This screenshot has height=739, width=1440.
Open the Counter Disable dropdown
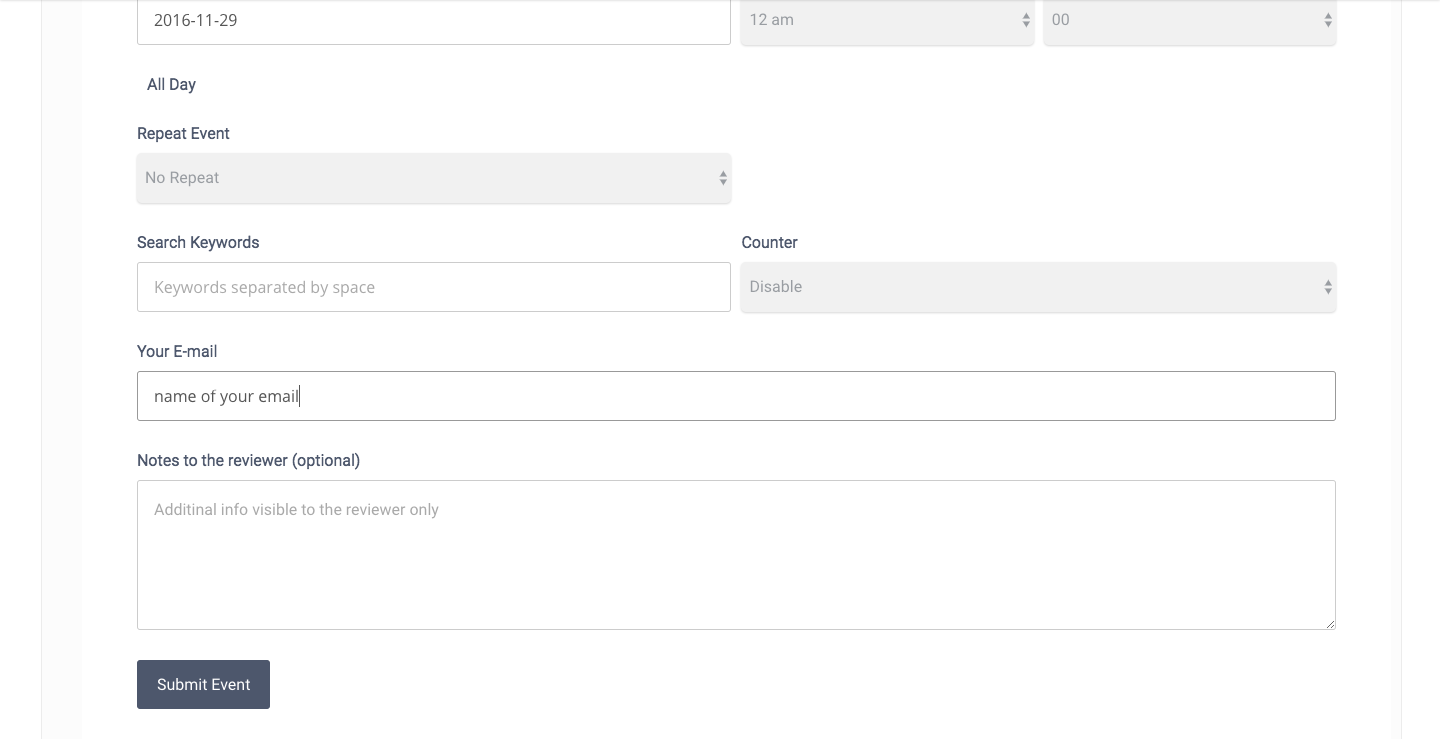[1038, 287]
